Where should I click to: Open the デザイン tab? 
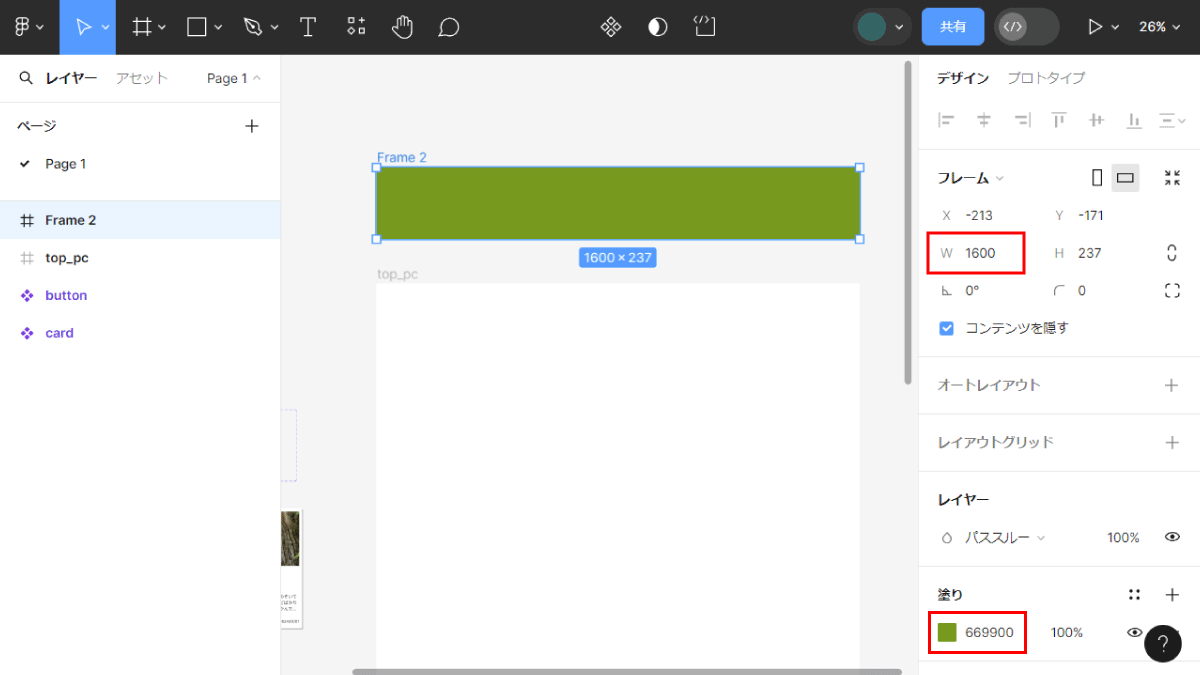(963, 78)
